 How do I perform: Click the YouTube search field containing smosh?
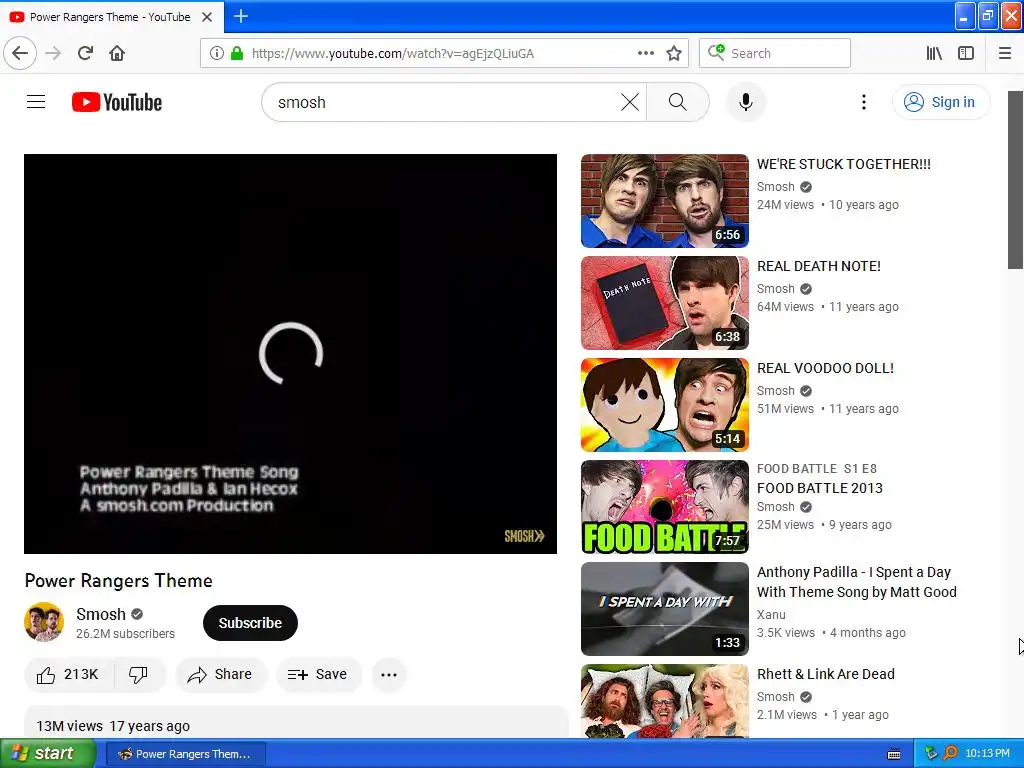[444, 102]
